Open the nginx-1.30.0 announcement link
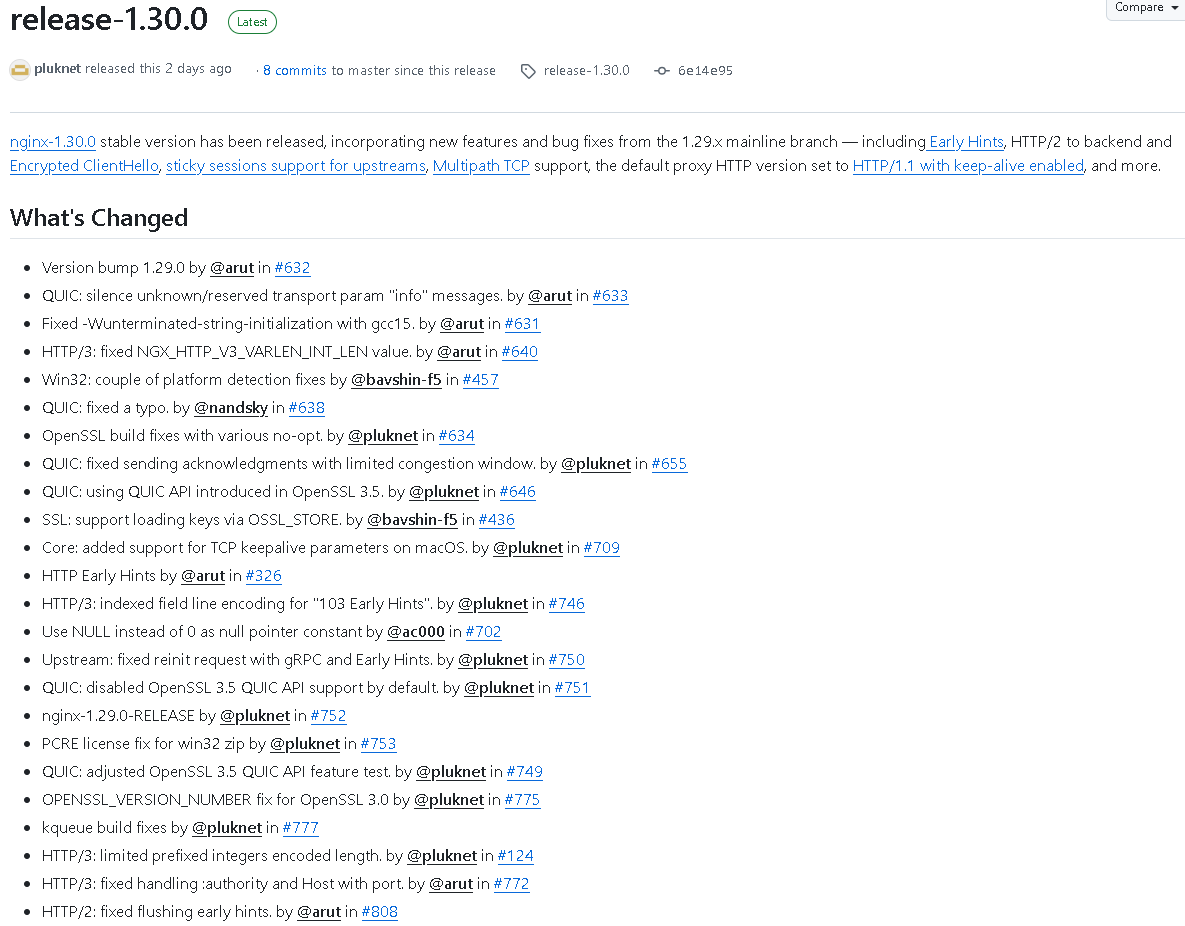 [x=52, y=141]
